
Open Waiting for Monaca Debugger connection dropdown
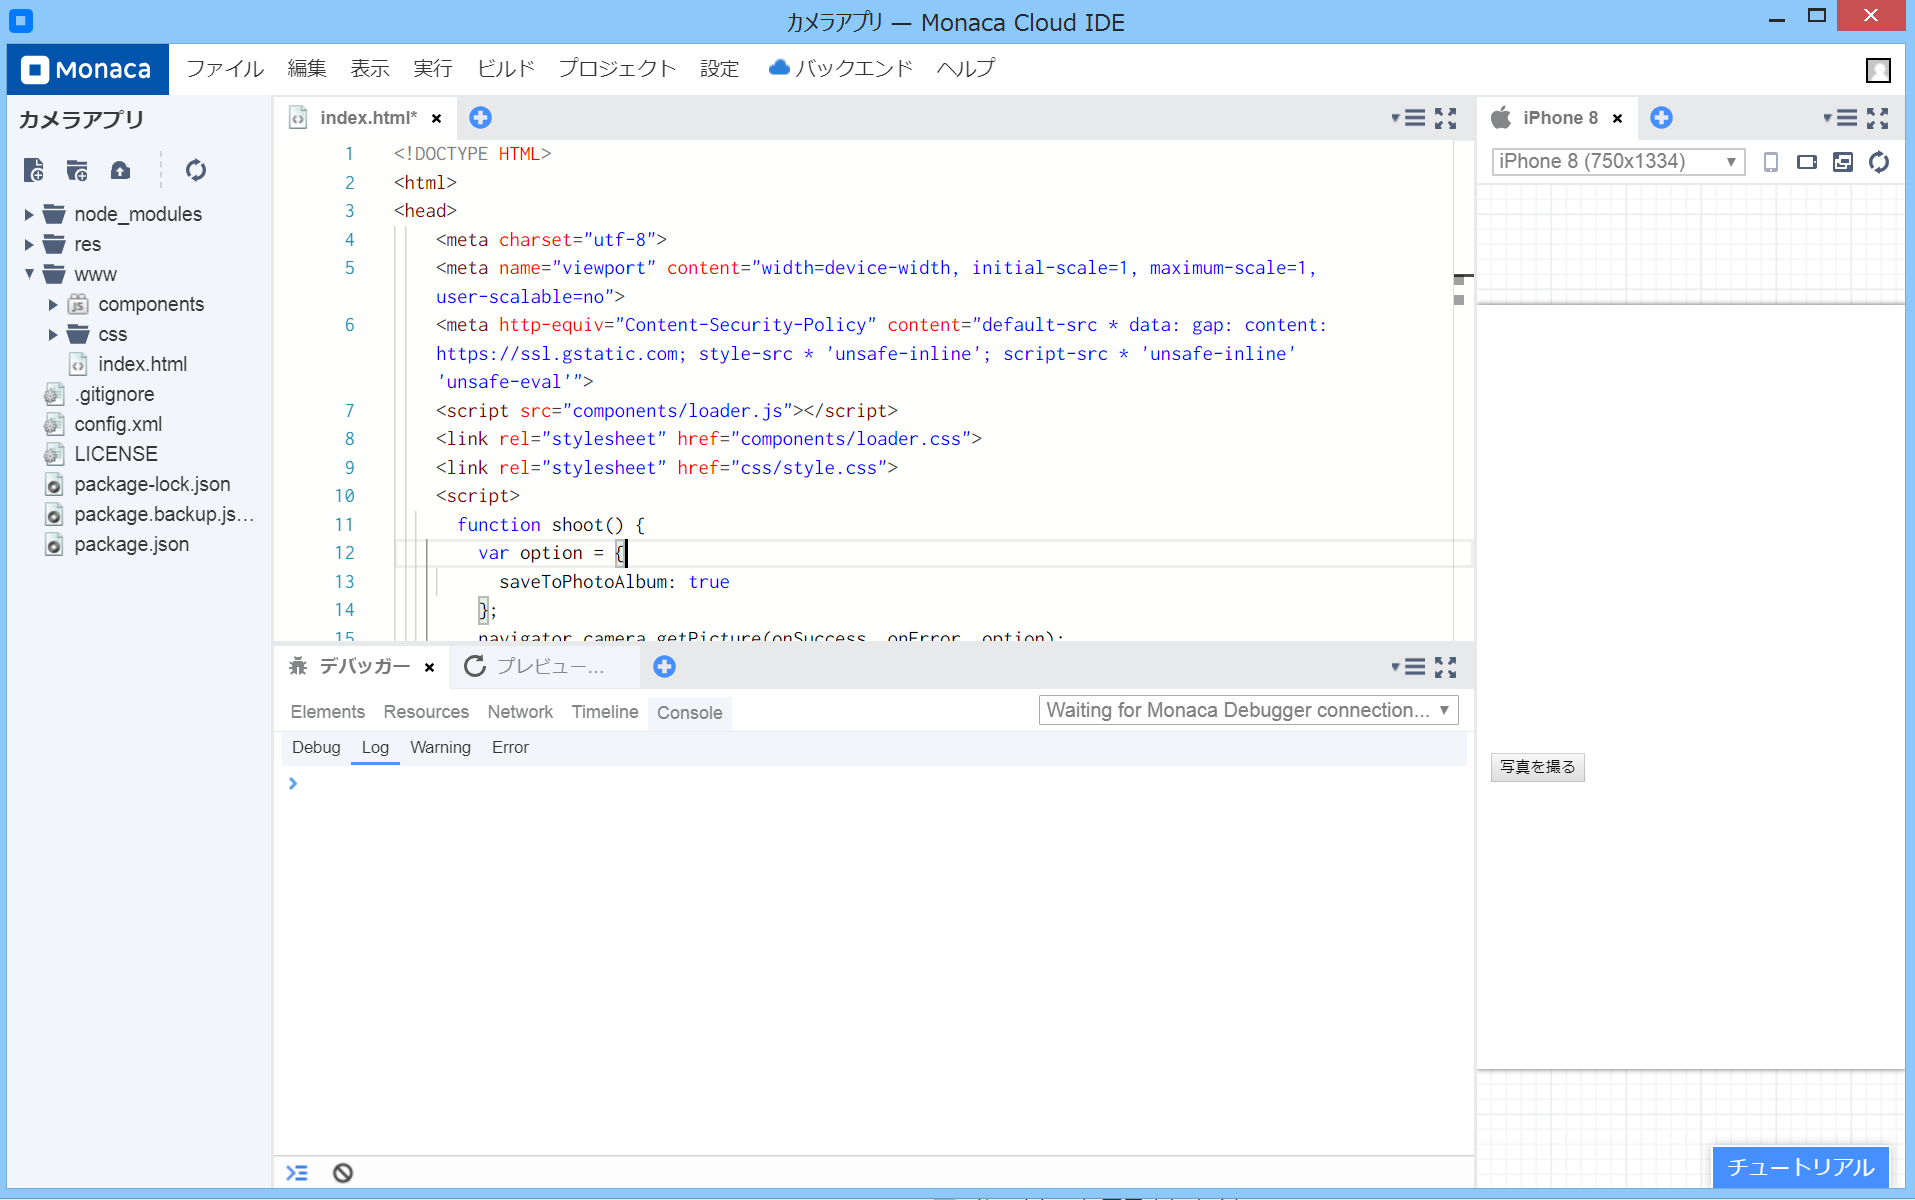(1248, 710)
